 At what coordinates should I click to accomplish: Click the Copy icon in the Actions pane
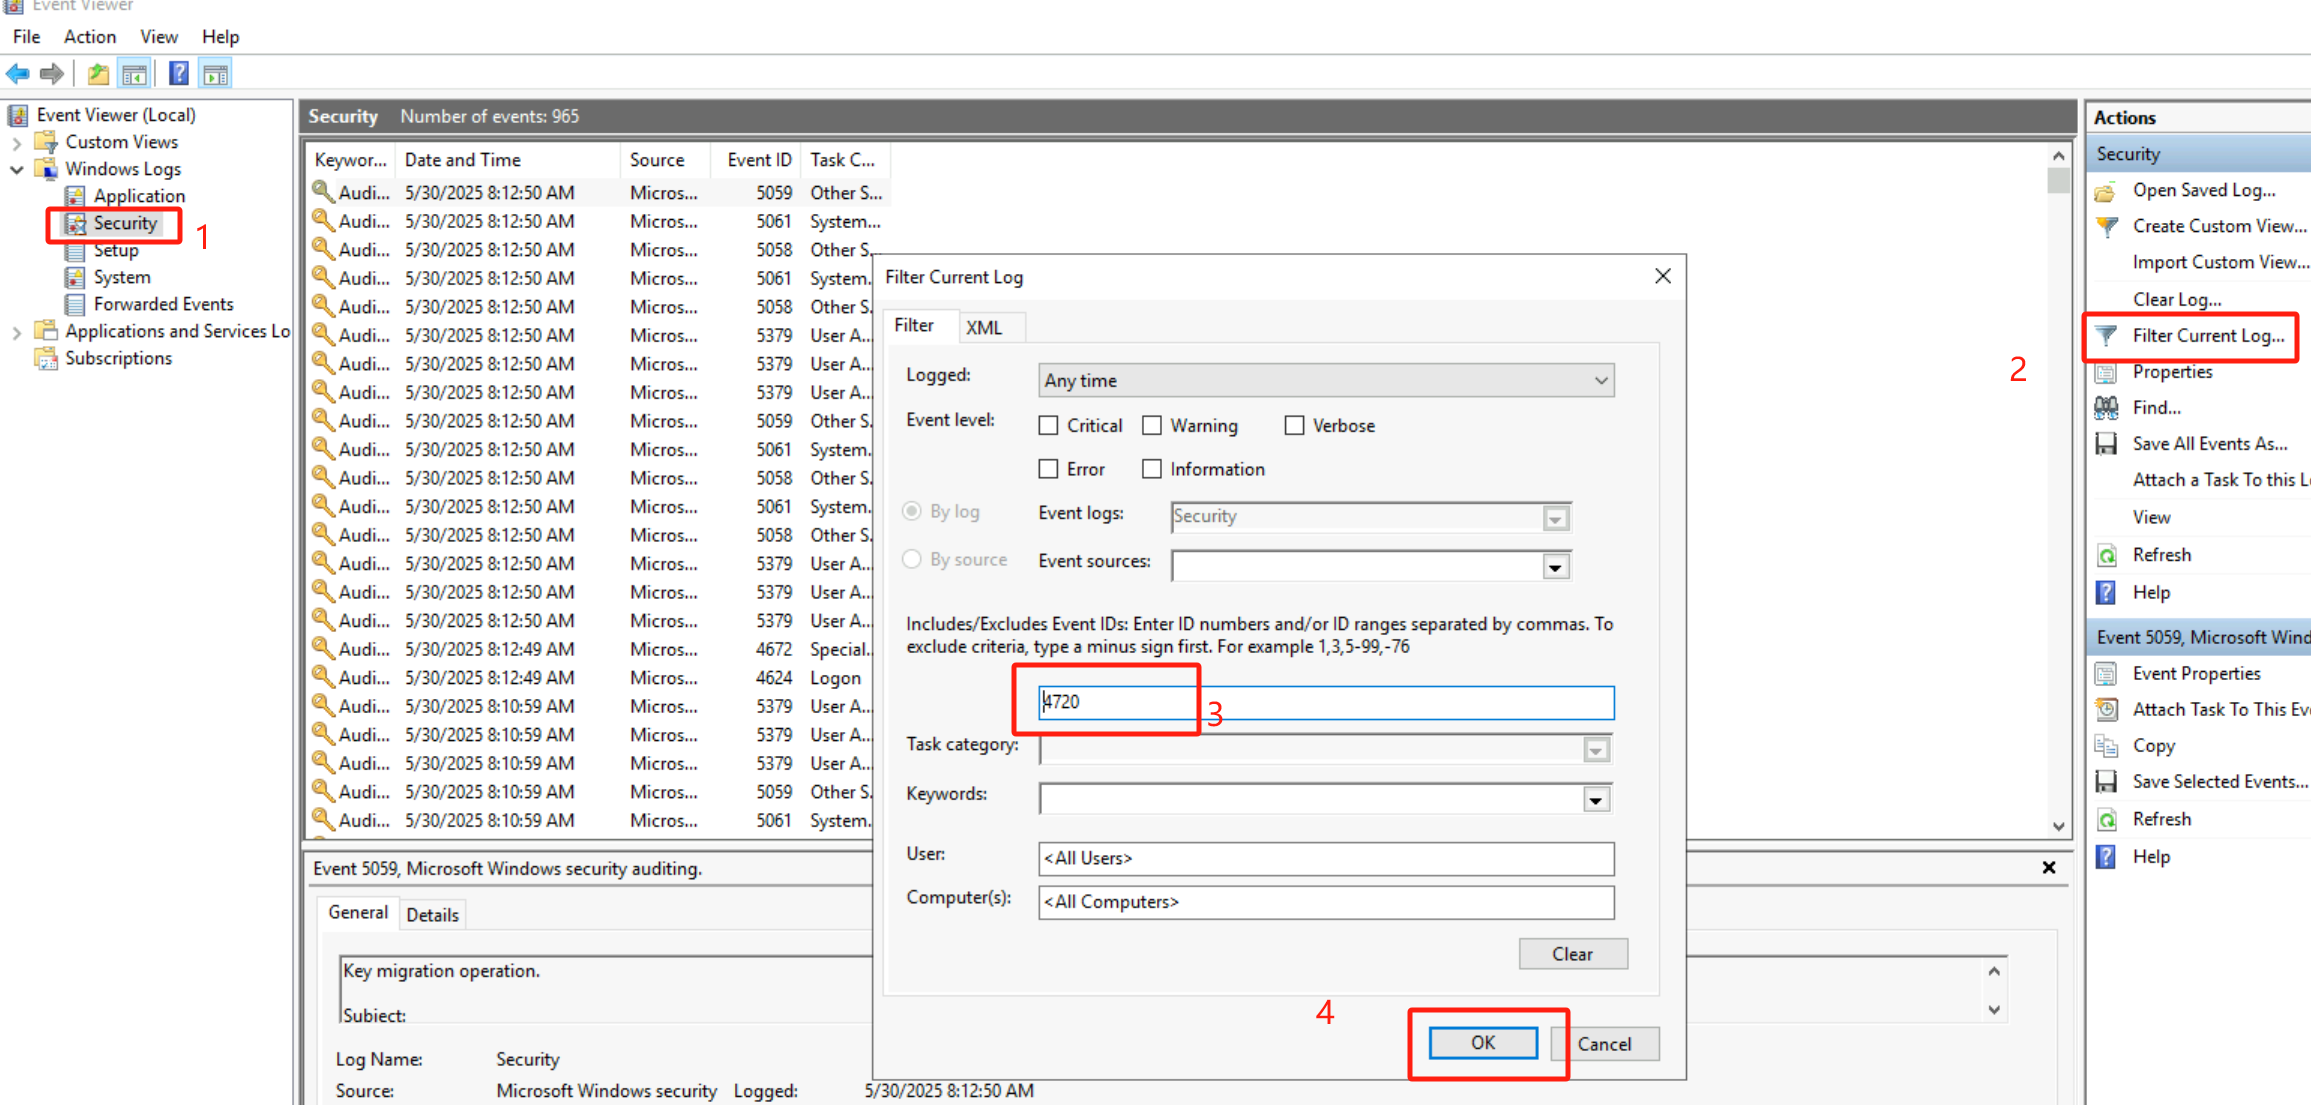[2106, 746]
